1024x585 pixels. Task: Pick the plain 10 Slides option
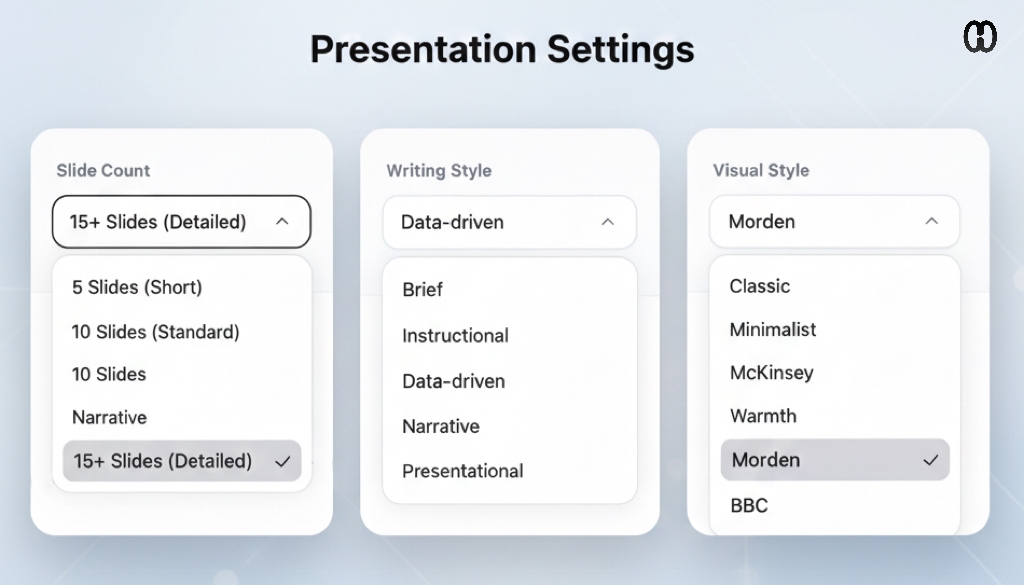[x=109, y=374]
